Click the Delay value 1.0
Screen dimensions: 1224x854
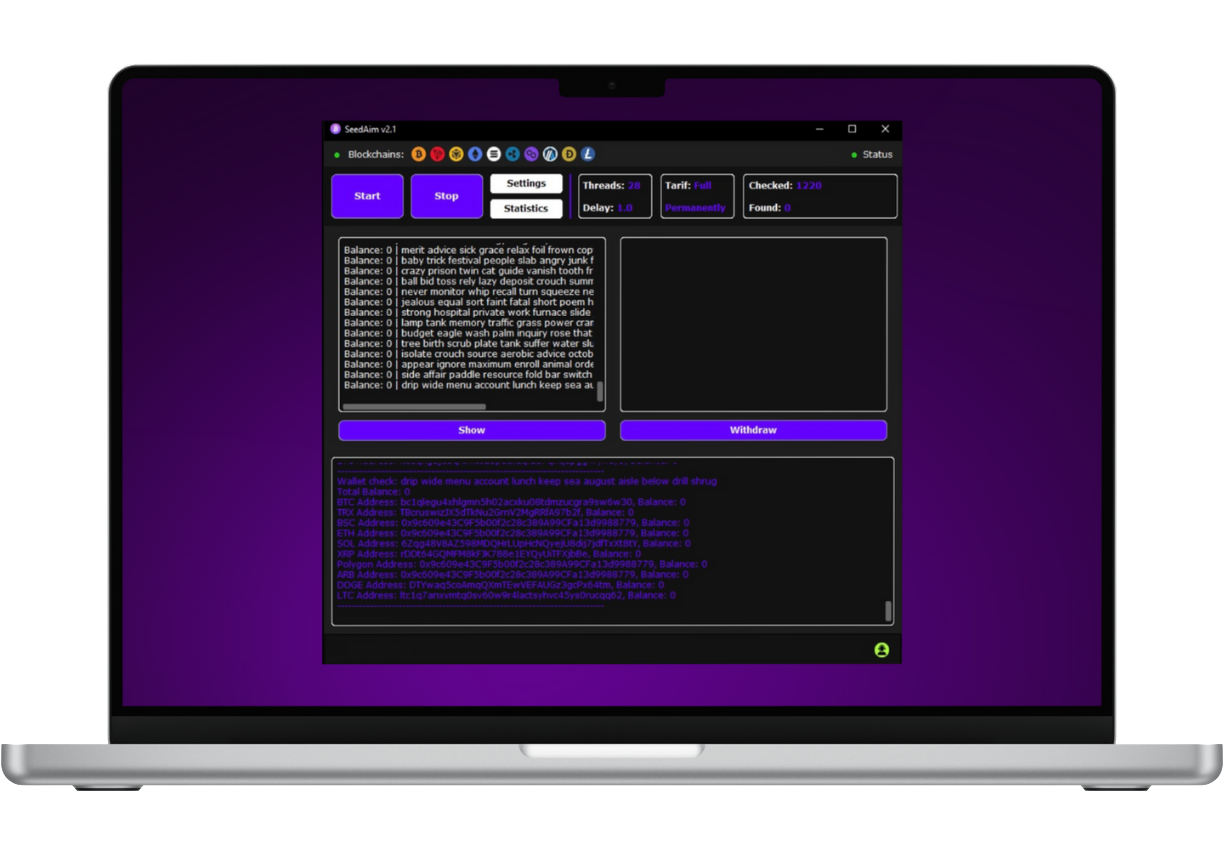click(x=625, y=208)
